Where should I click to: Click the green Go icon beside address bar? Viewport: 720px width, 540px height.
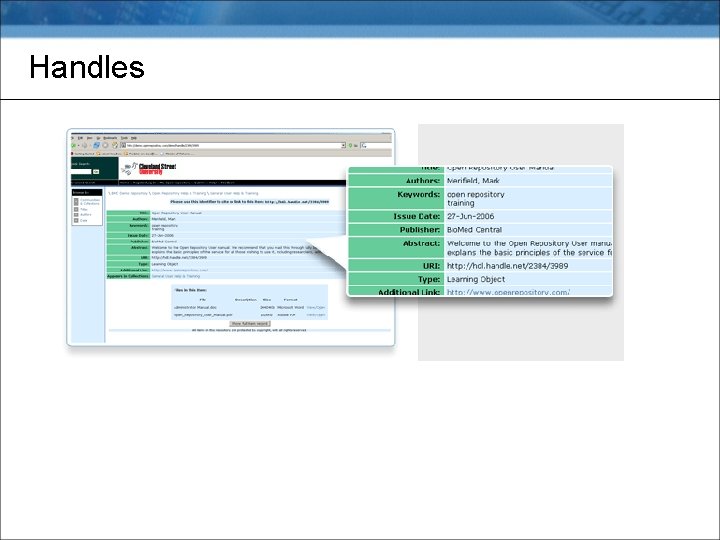[x=350, y=146]
